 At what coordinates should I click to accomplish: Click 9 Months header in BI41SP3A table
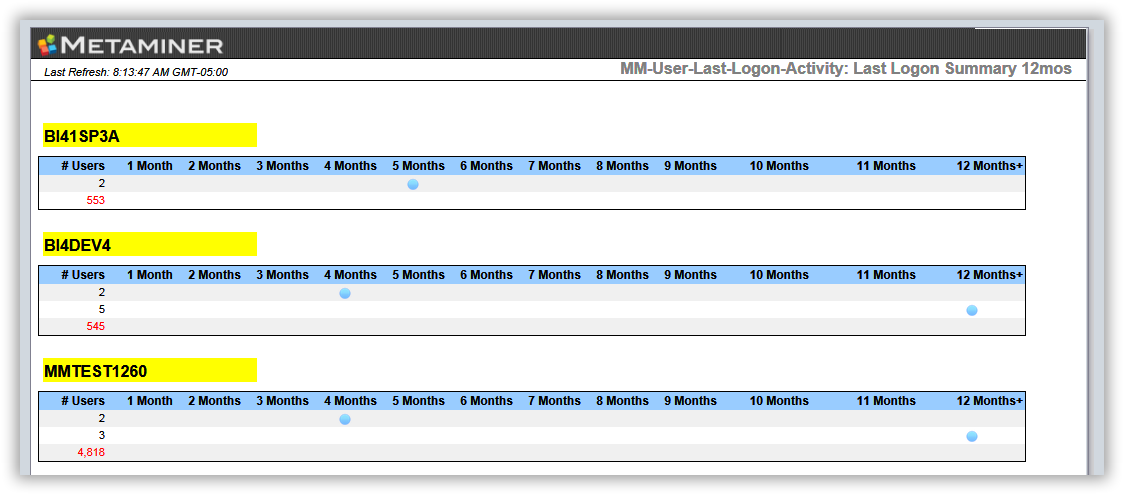pyautogui.click(x=690, y=166)
